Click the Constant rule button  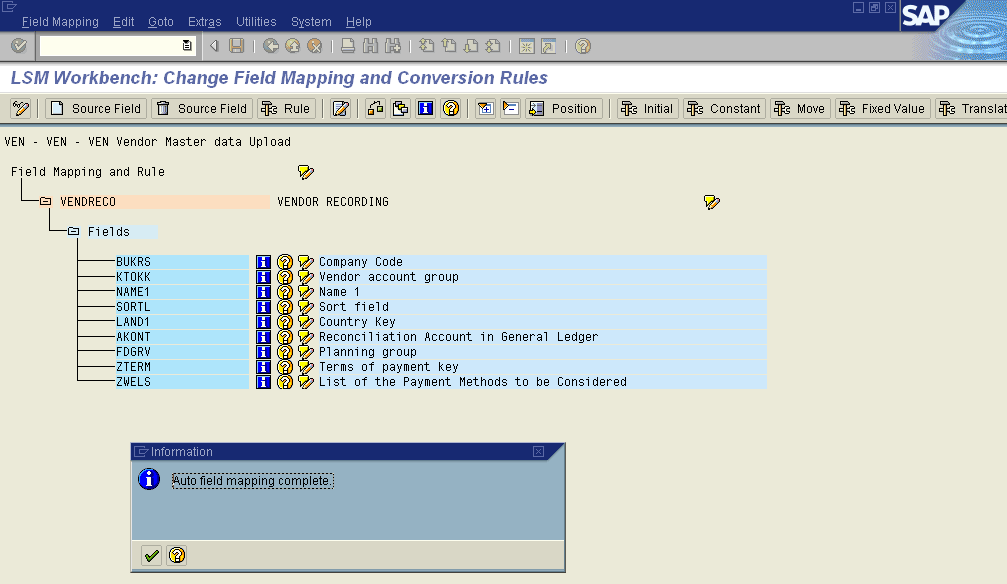[x=724, y=109]
